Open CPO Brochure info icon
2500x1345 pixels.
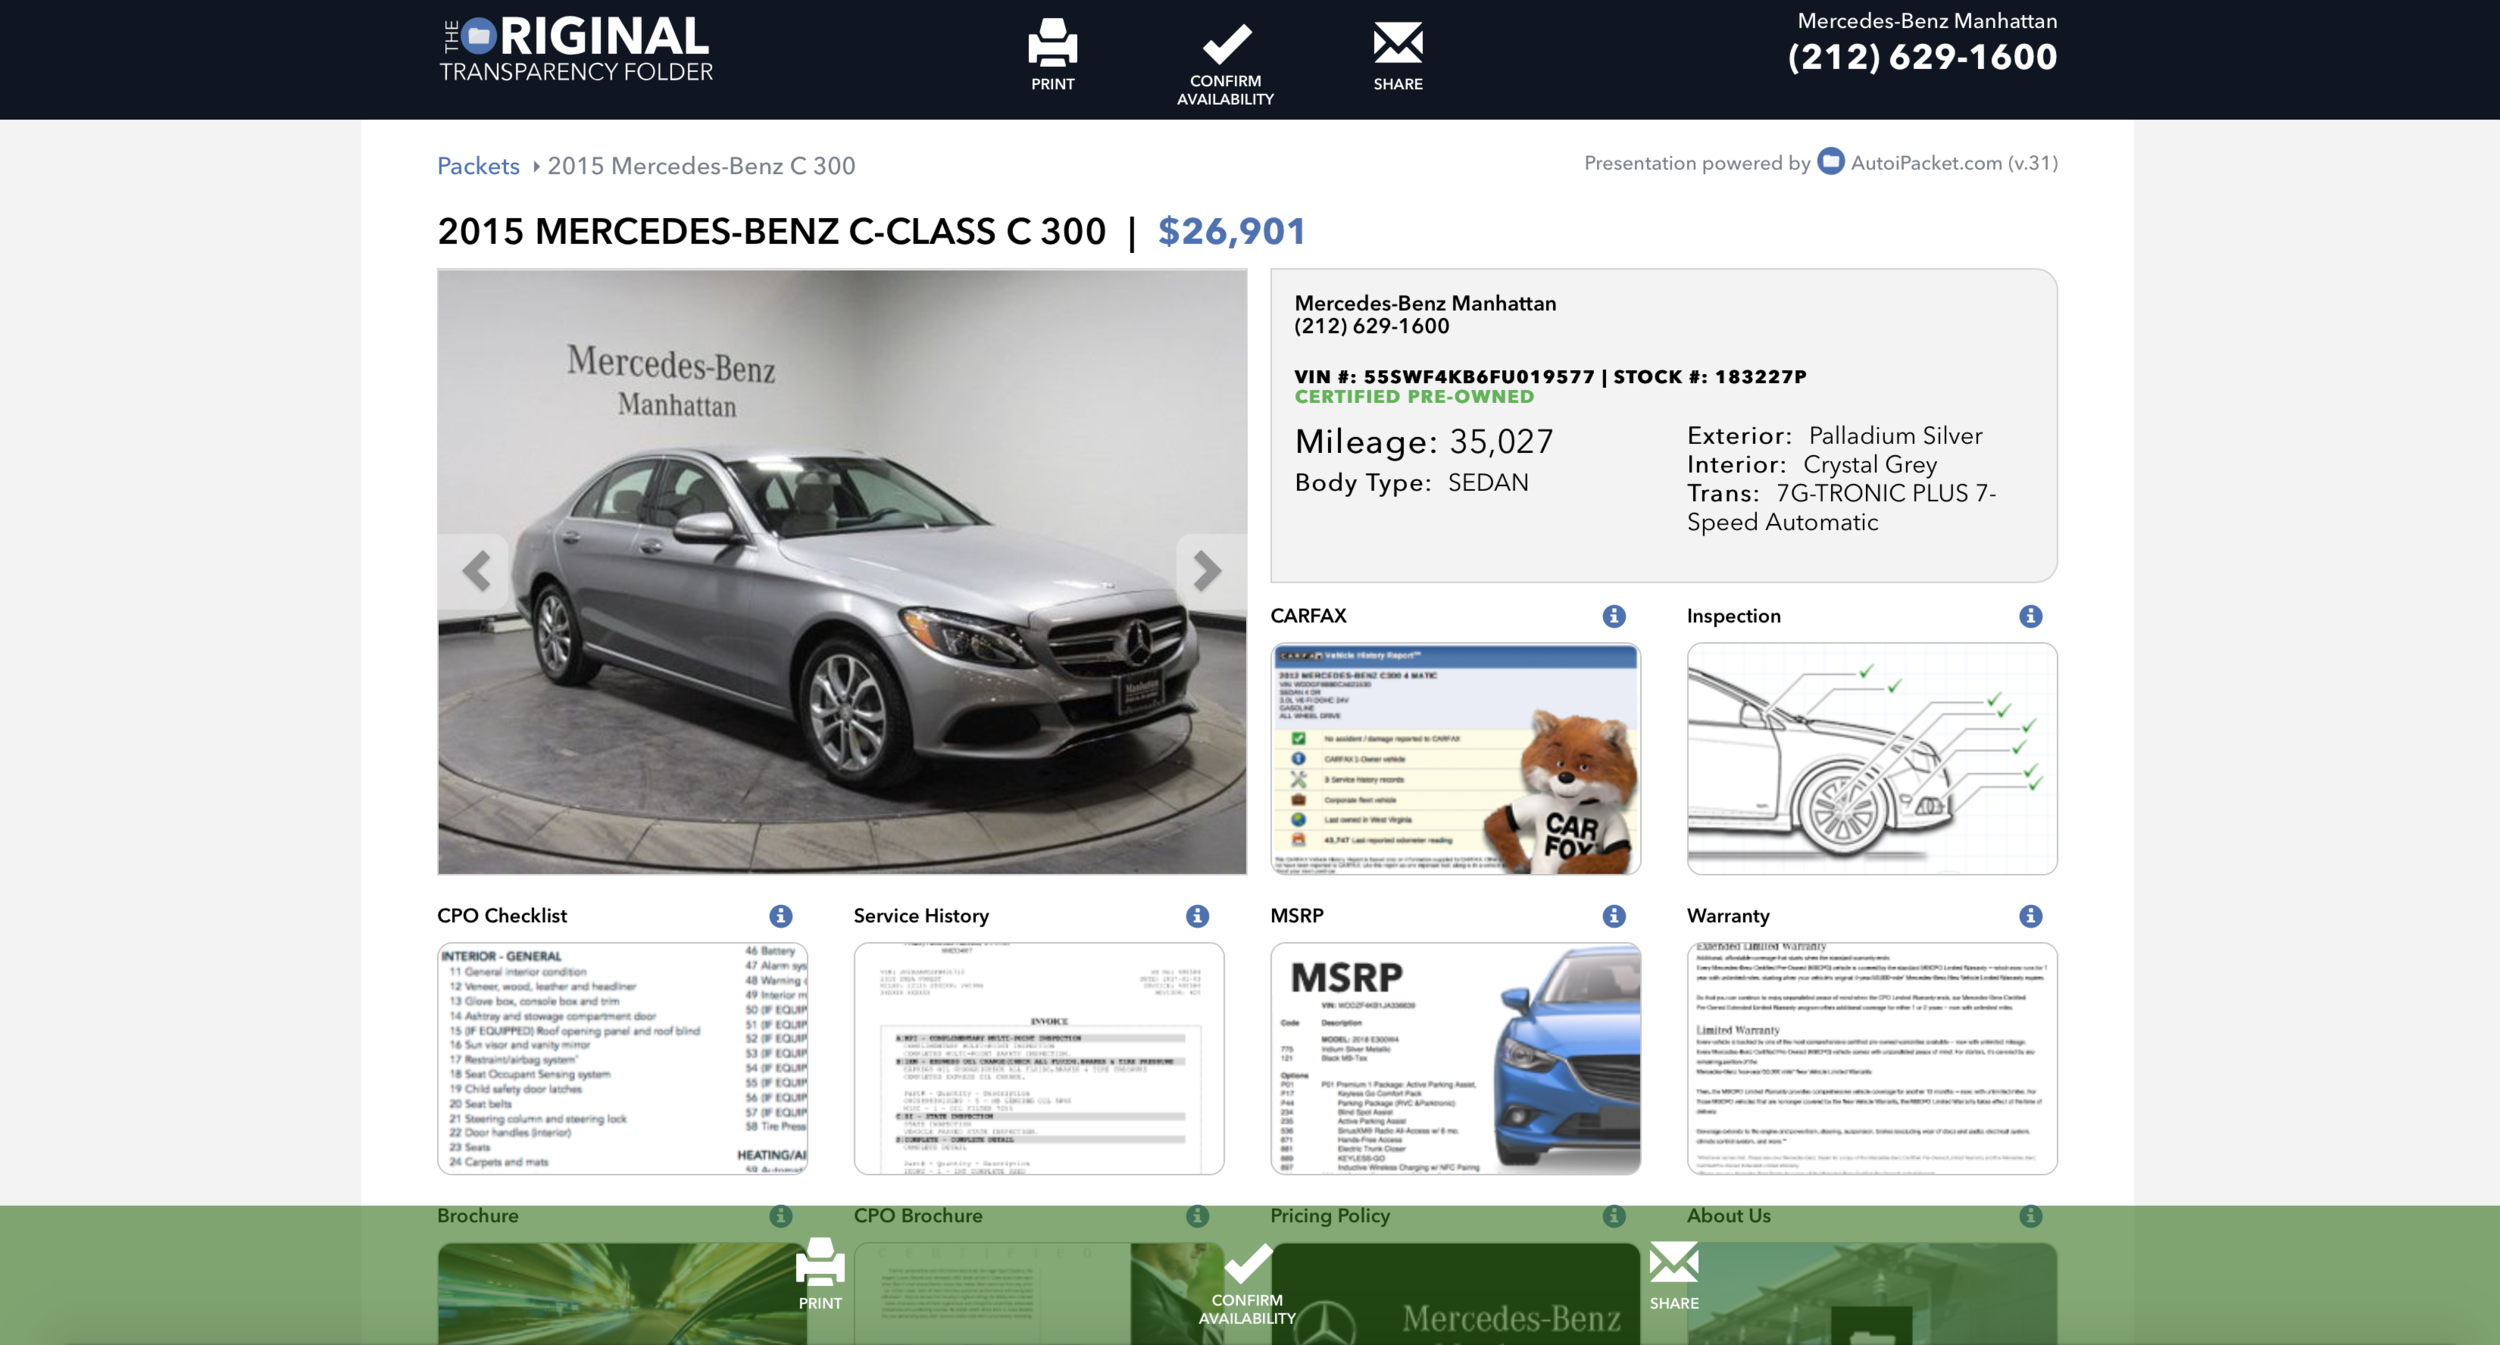coord(1197,1216)
